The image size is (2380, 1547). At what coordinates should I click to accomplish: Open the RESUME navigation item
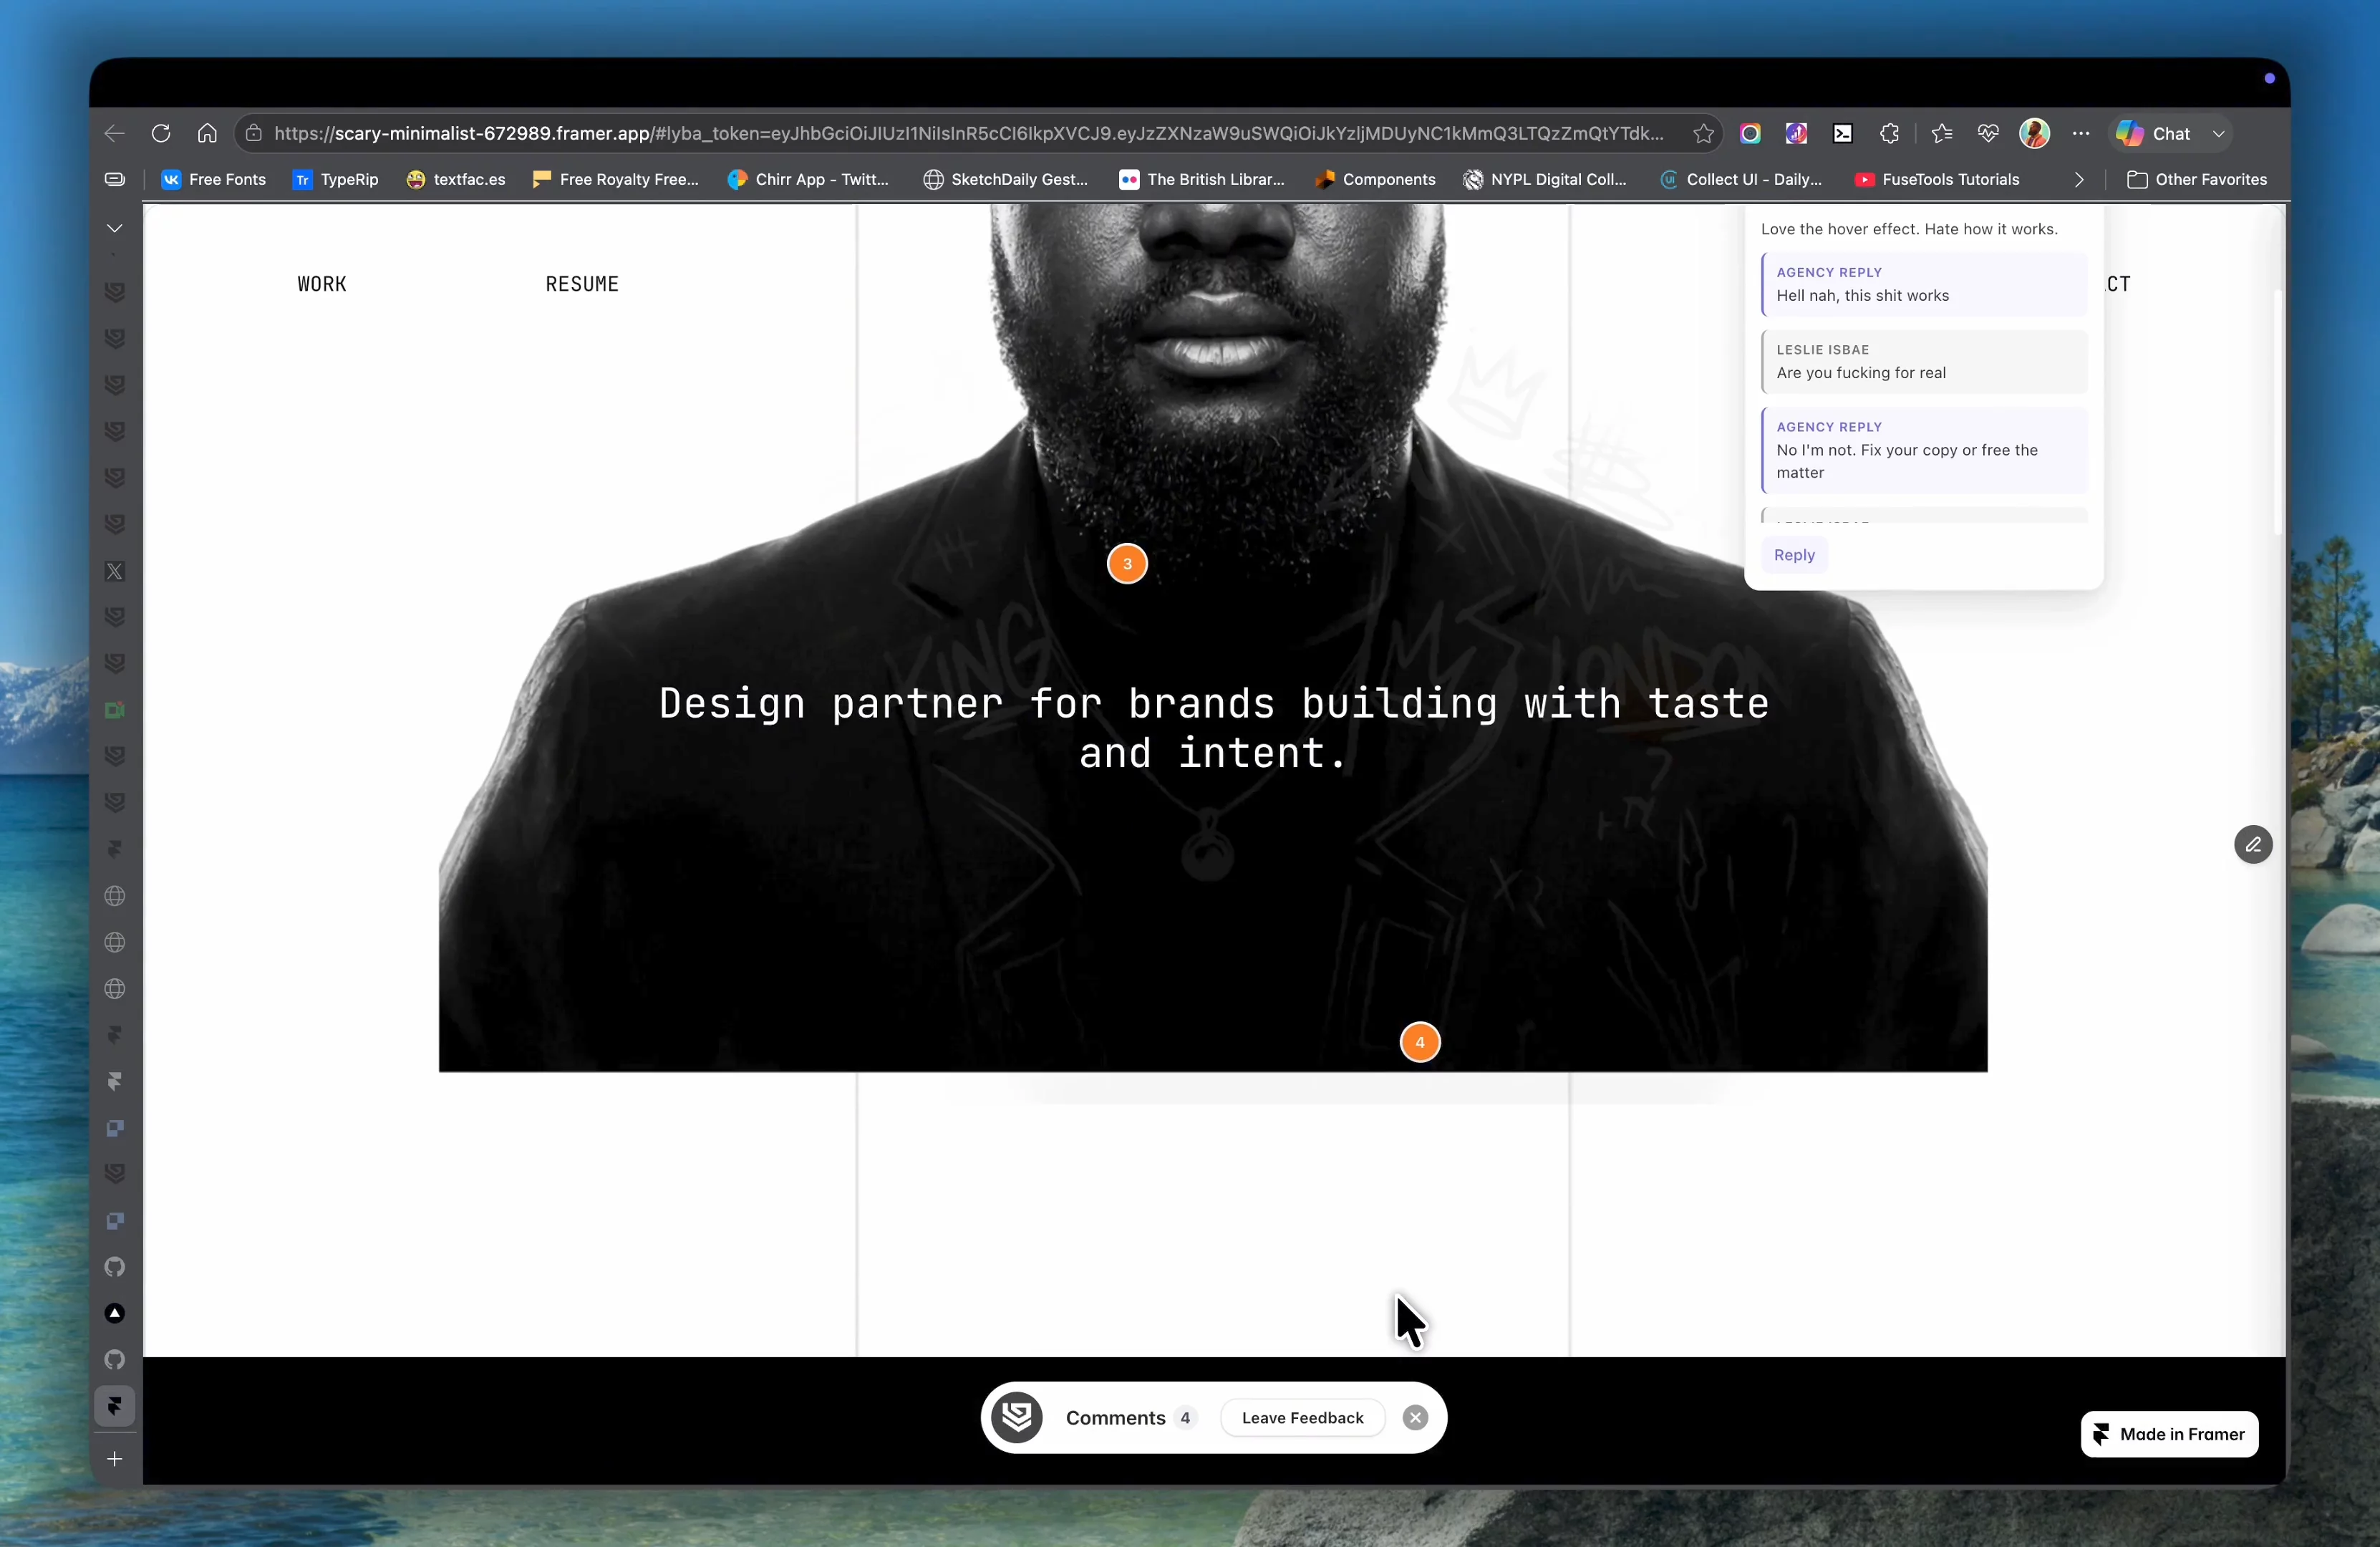pyautogui.click(x=582, y=284)
